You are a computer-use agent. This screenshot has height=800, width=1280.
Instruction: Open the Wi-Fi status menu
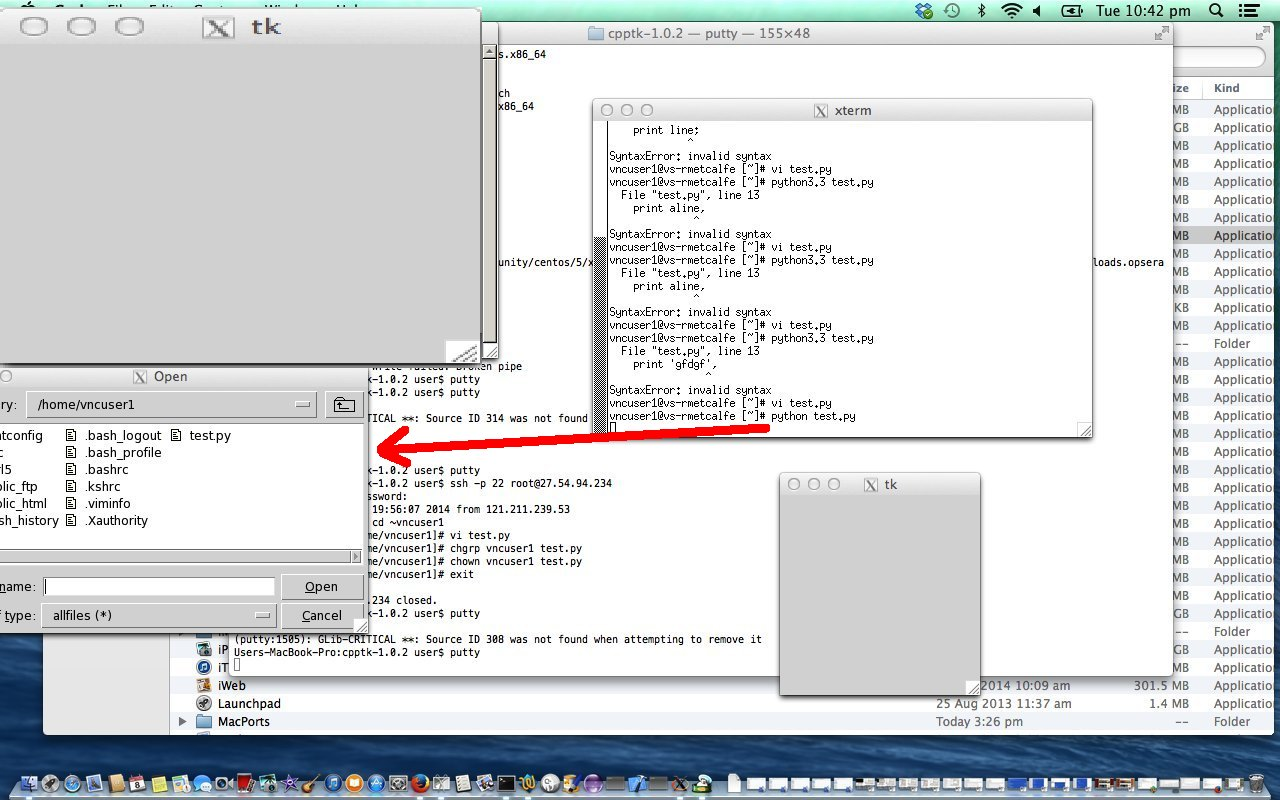pyautogui.click(x=1011, y=11)
